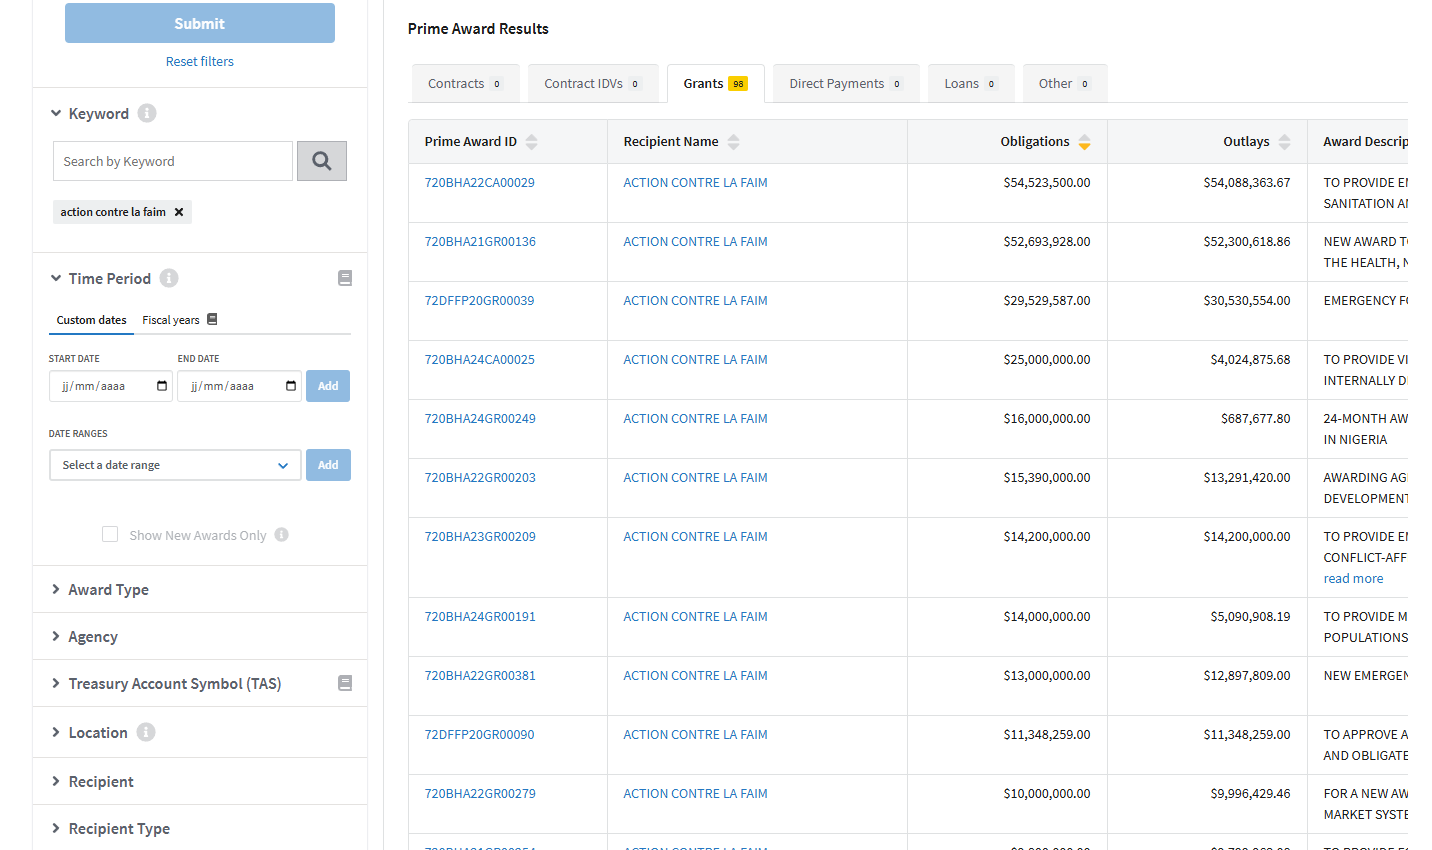Select the Fiscal years tab
This screenshot has width=1432, height=850.
[x=171, y=320]
